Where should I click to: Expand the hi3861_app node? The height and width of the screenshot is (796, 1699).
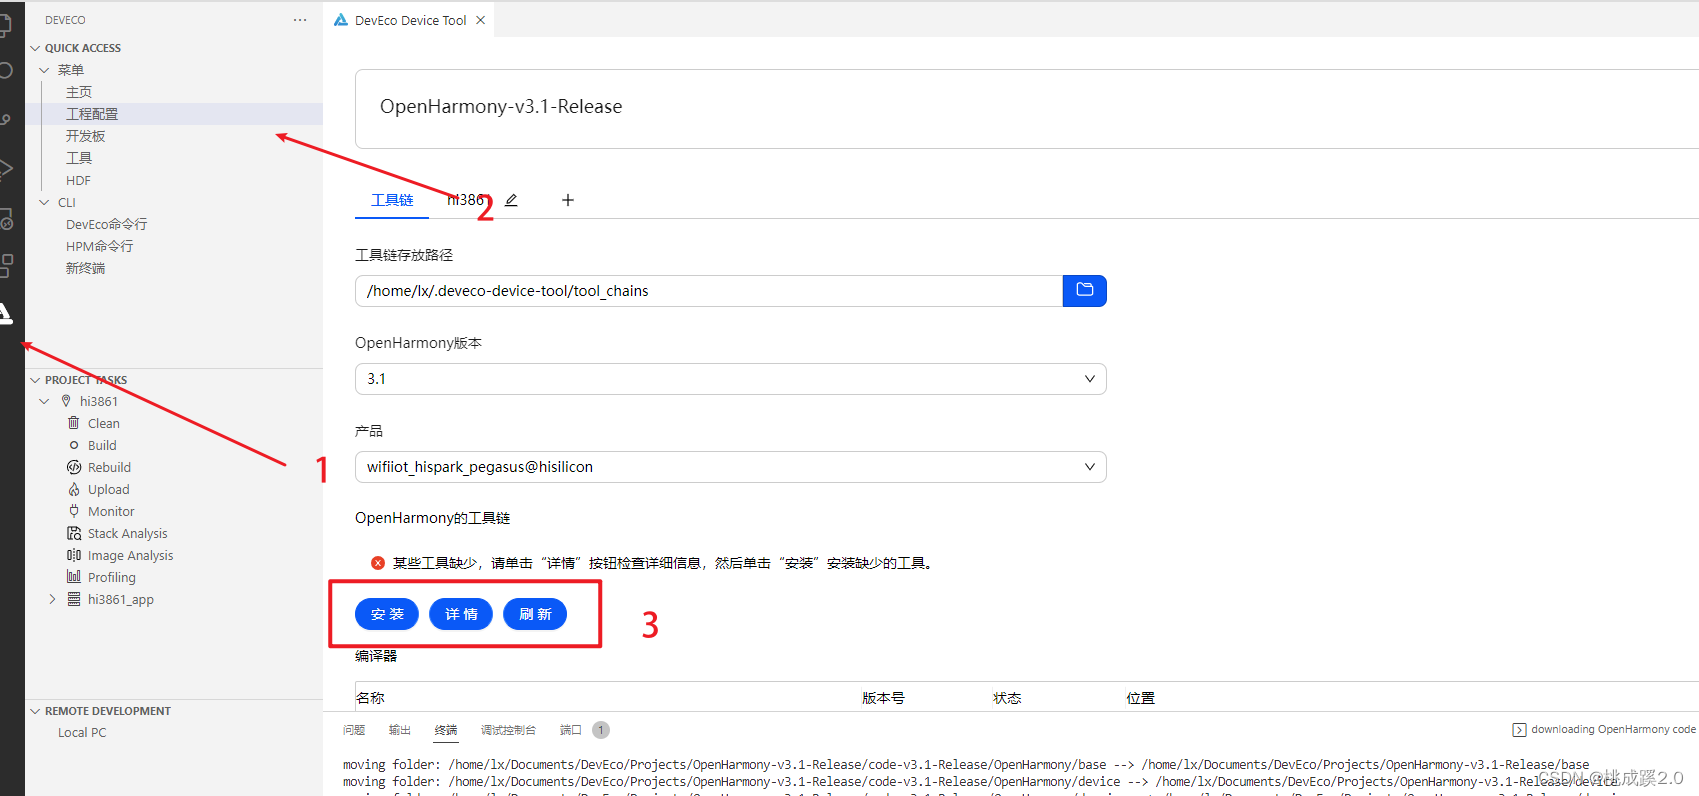(x=52, y=599)
